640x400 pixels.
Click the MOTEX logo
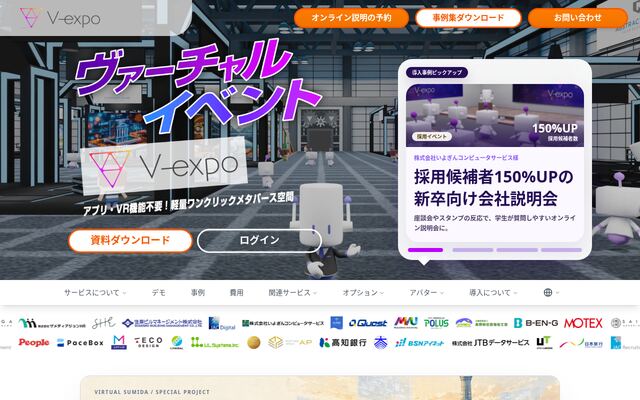(583, 323)
